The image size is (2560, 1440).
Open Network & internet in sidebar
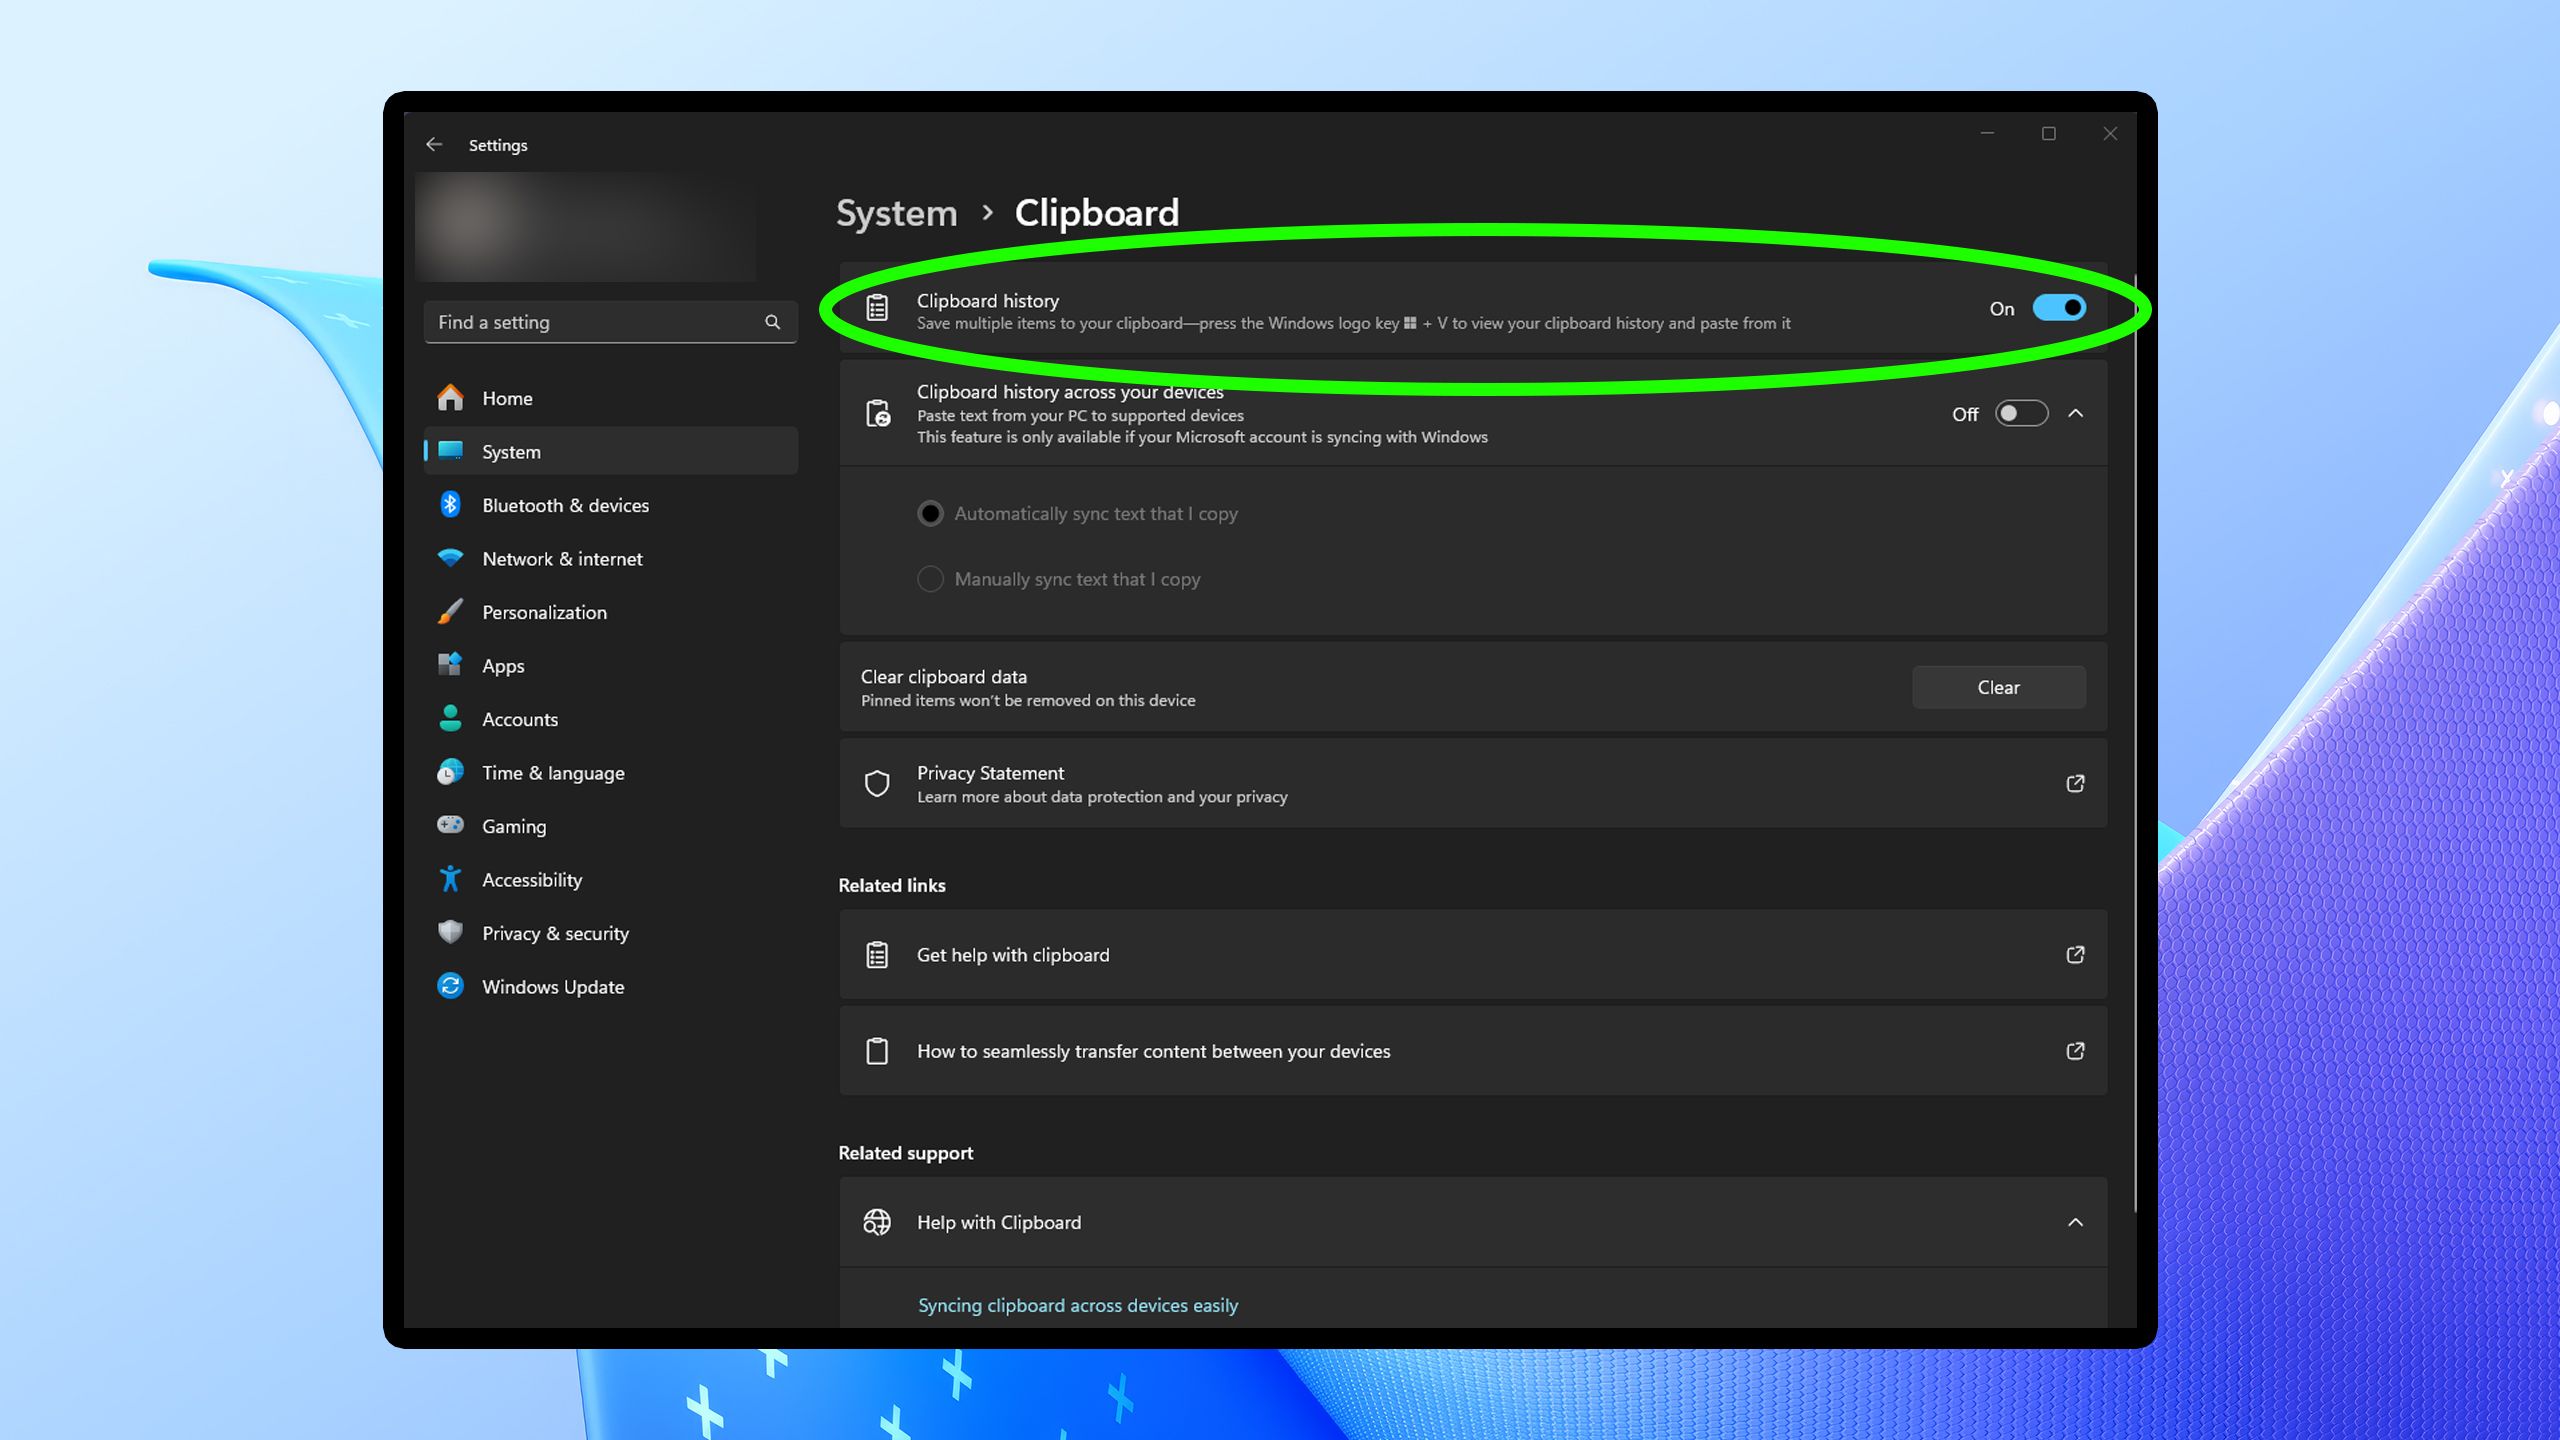(562, 559)
